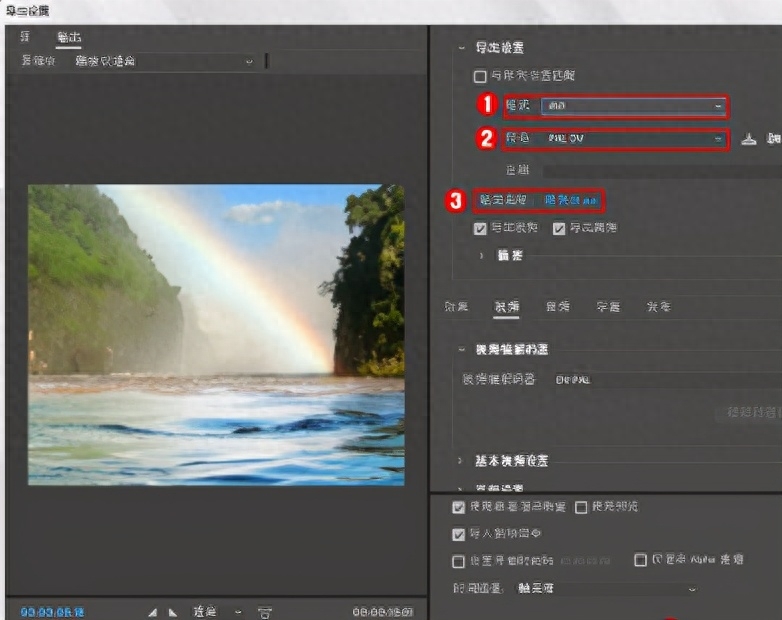Enable the Set Start Timecode checkbox

click(x=458, y=561)
